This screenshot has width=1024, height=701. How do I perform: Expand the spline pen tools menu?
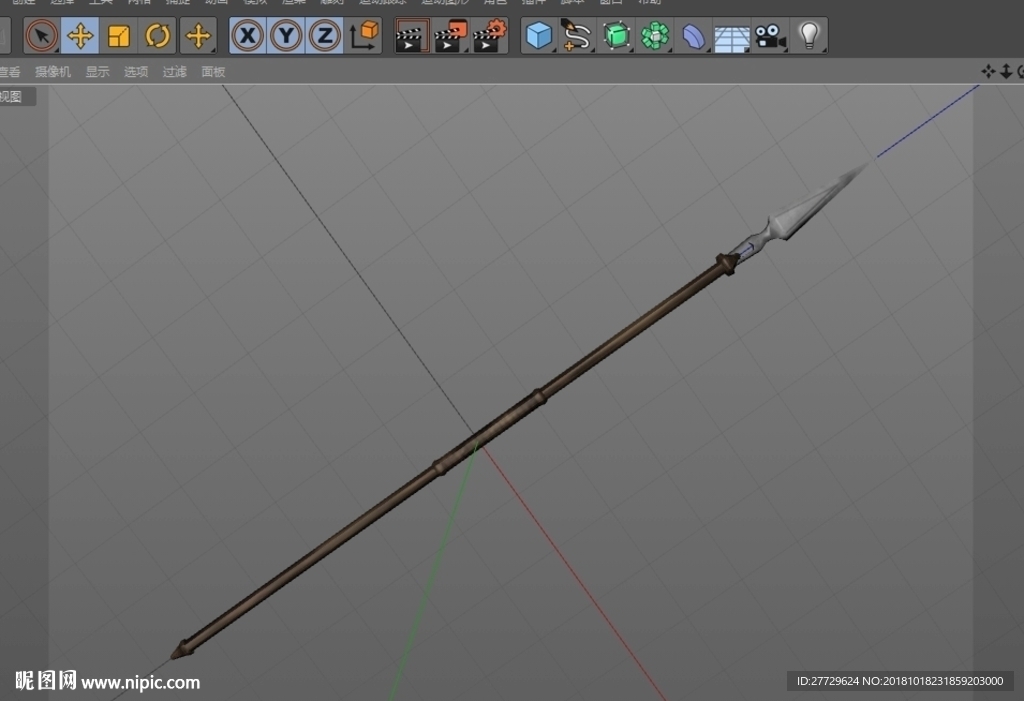pos(577,35)
